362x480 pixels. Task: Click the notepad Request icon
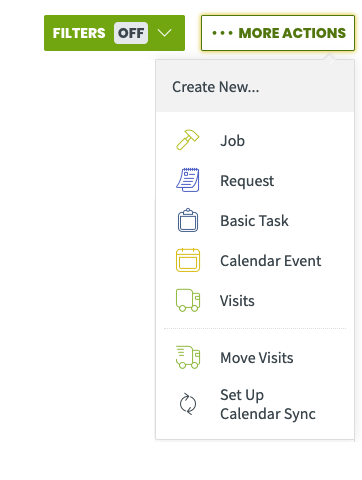(188, 180)
